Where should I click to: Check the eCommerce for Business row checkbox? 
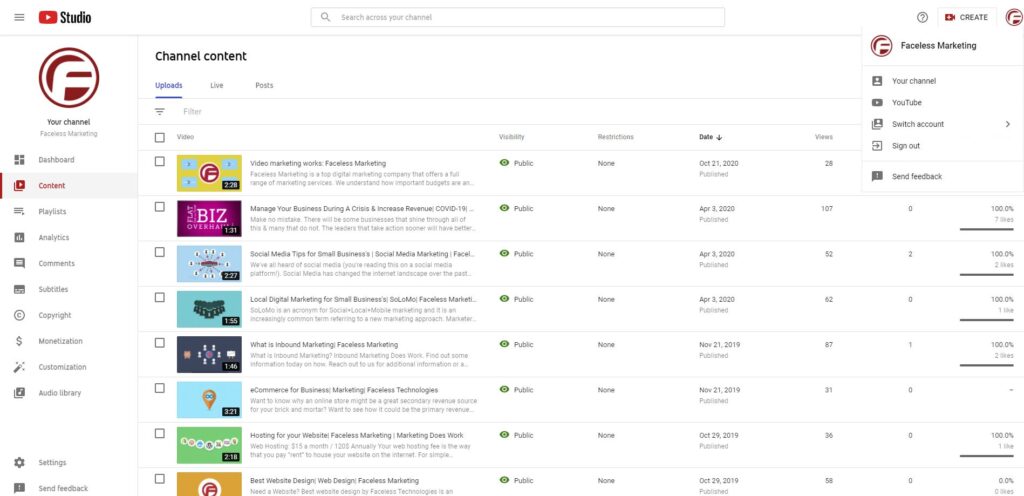coord(160,388)
